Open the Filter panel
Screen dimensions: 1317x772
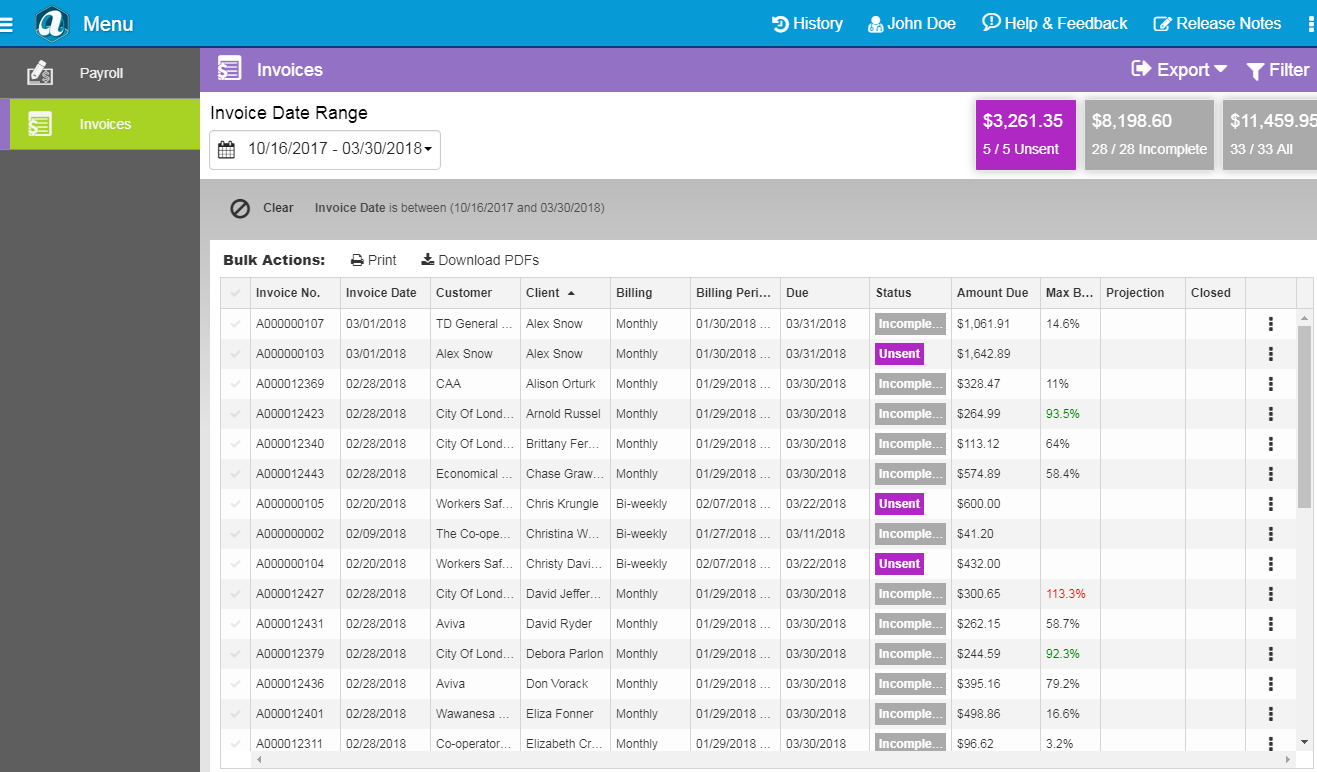click(x=1278, y=70)
